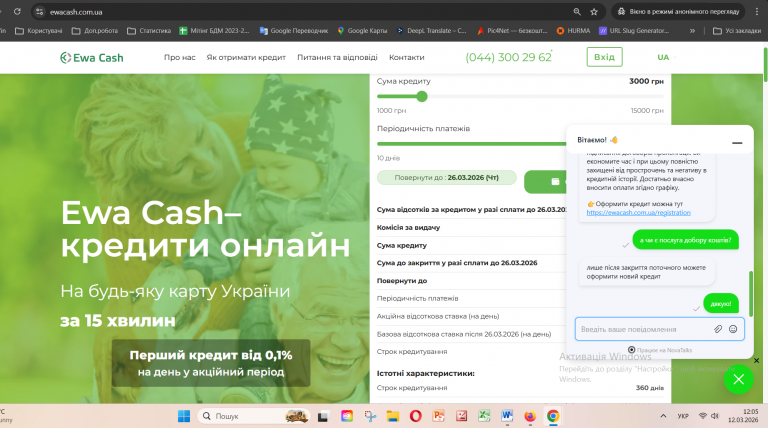This screenshot has height=428, width=768.
Task: Open the ewacash.com.ua/registration link in chat
Action: tap(639, 213)
